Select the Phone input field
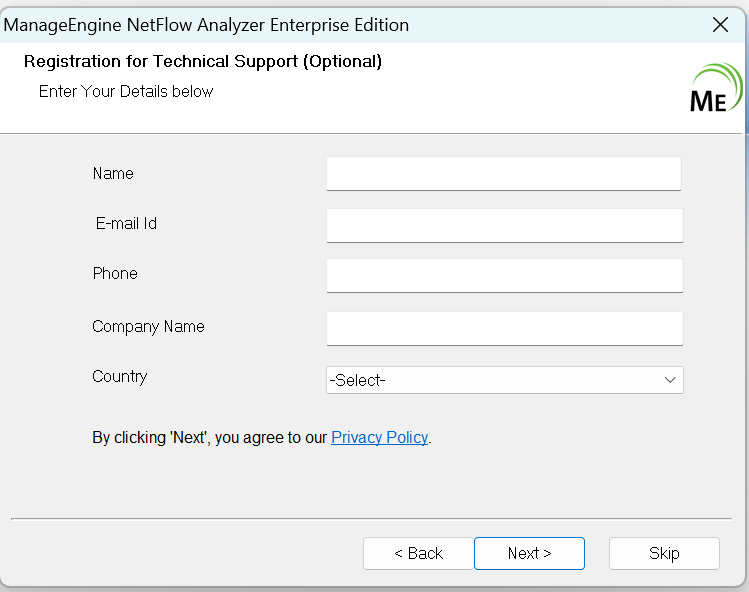 tap(504, 276)
